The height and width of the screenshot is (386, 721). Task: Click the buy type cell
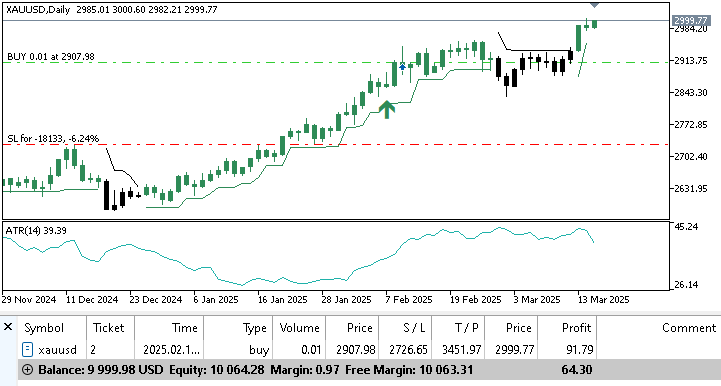(x=259, y=350)
